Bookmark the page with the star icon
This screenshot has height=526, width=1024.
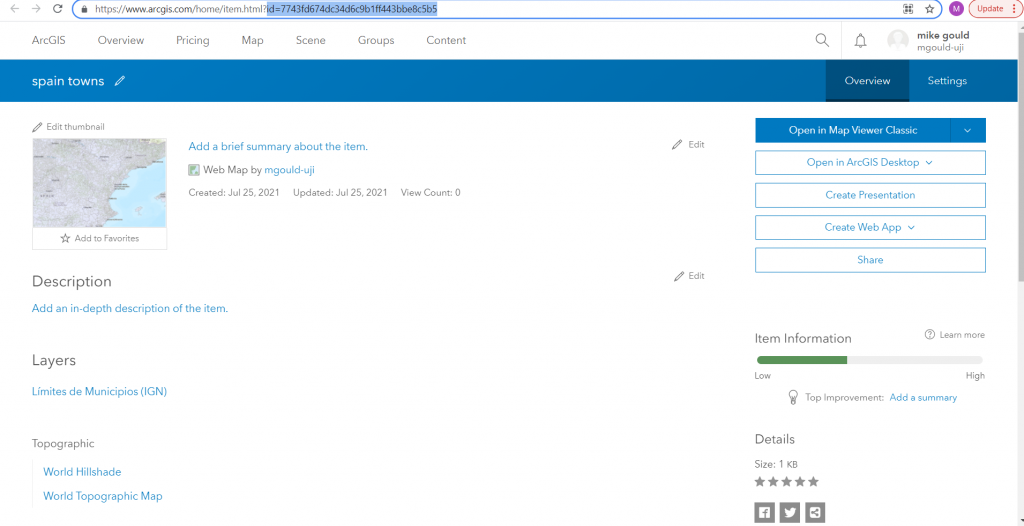929,9
